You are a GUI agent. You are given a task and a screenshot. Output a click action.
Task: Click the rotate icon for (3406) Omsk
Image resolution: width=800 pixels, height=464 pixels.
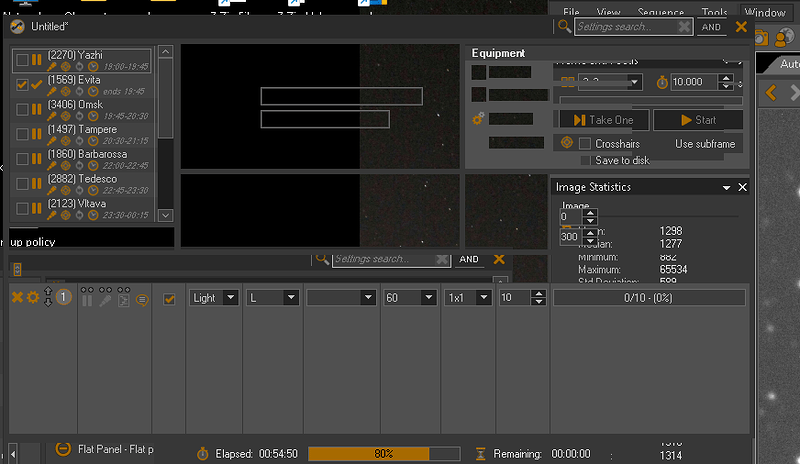coord(79,116)
